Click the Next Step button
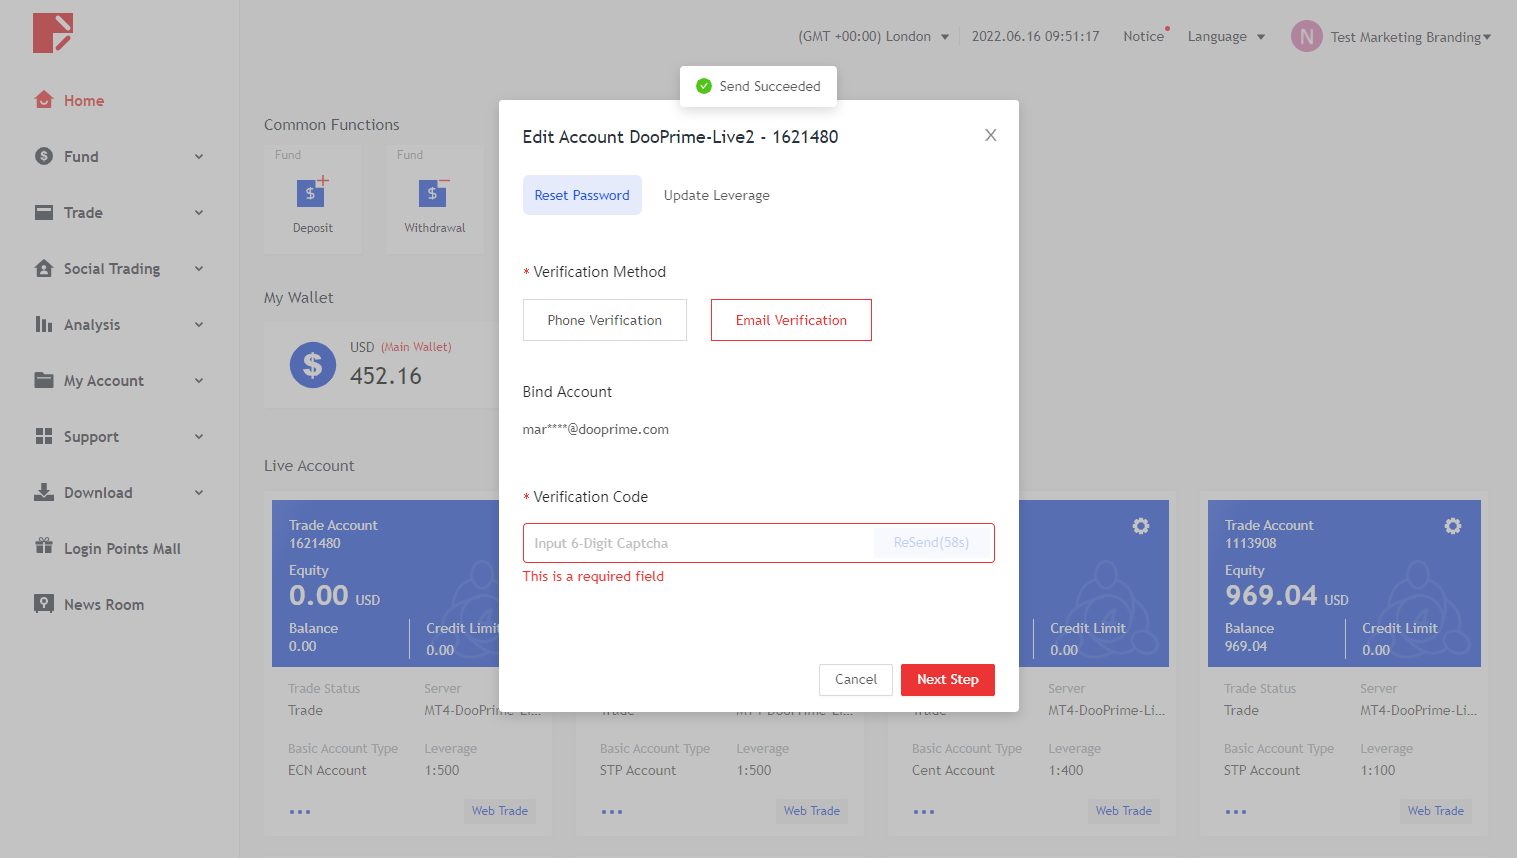 947,679
